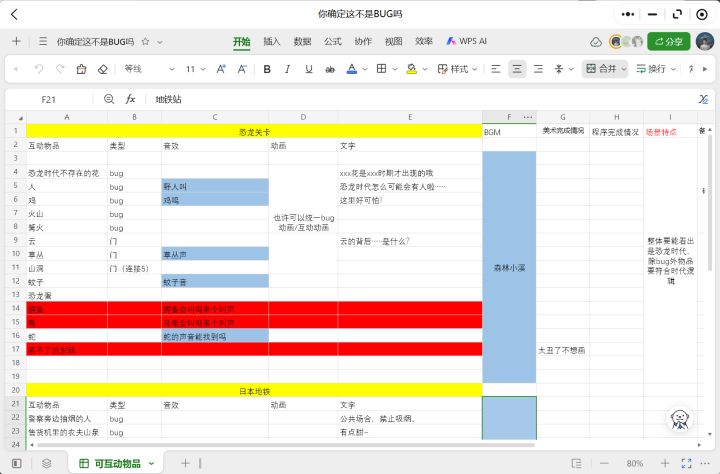This screenshot has height=474, width=720.
Task: Enter fullscreen view icon
Action: point(686,463)
